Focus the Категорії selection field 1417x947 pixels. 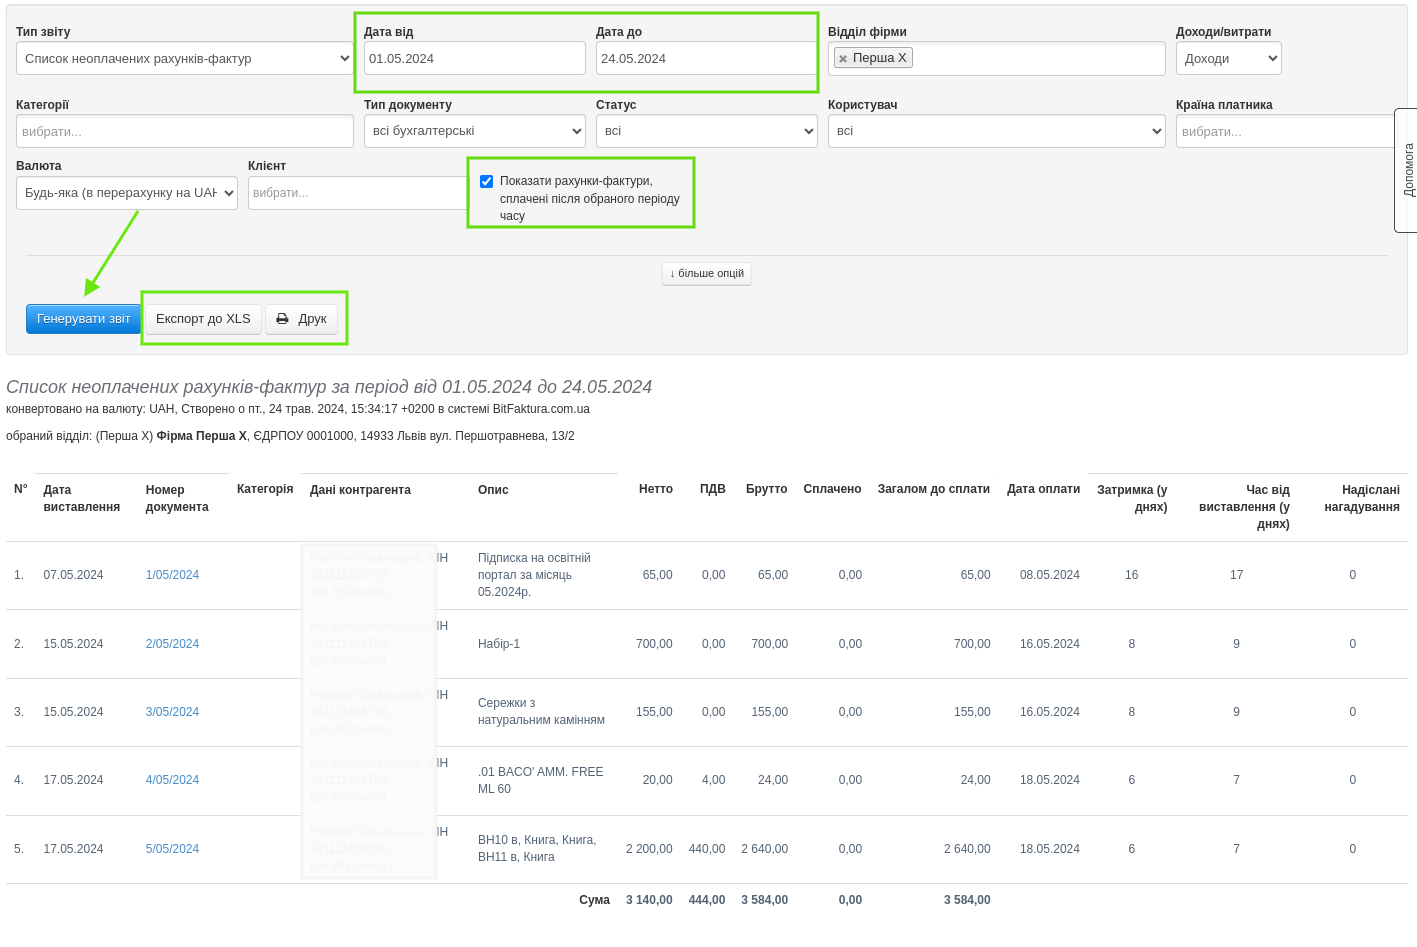coord(184,131)
